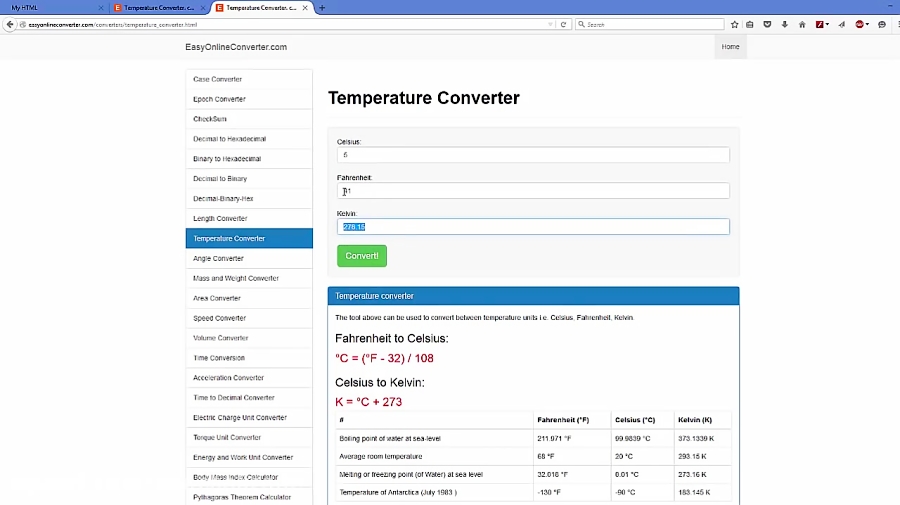Open Length Converter in sidebar
Screen dimensions: 900x505
249,219
